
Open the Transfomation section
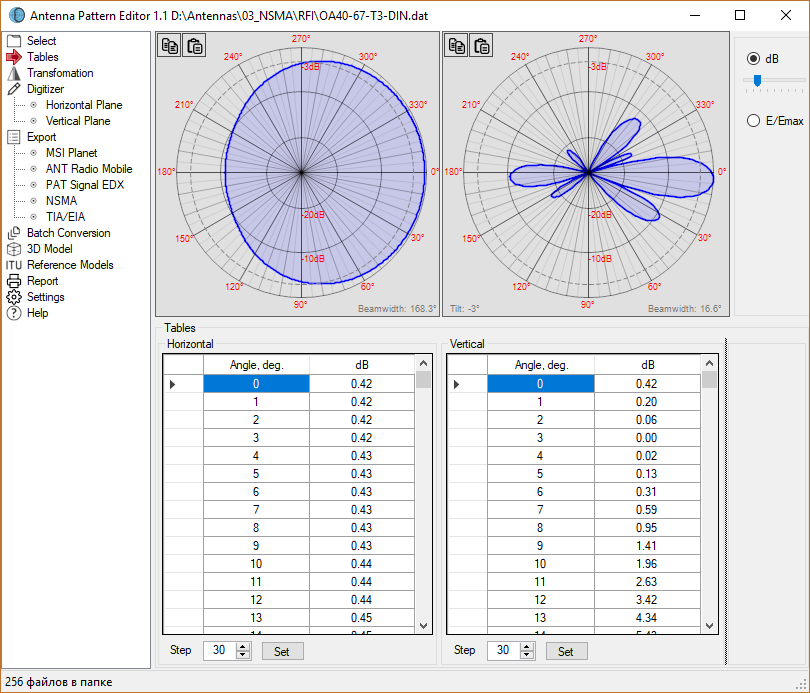[x=62, y=72]
